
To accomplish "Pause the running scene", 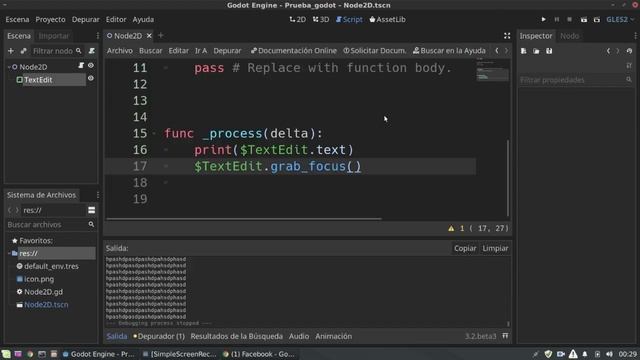I will point(556,19).
